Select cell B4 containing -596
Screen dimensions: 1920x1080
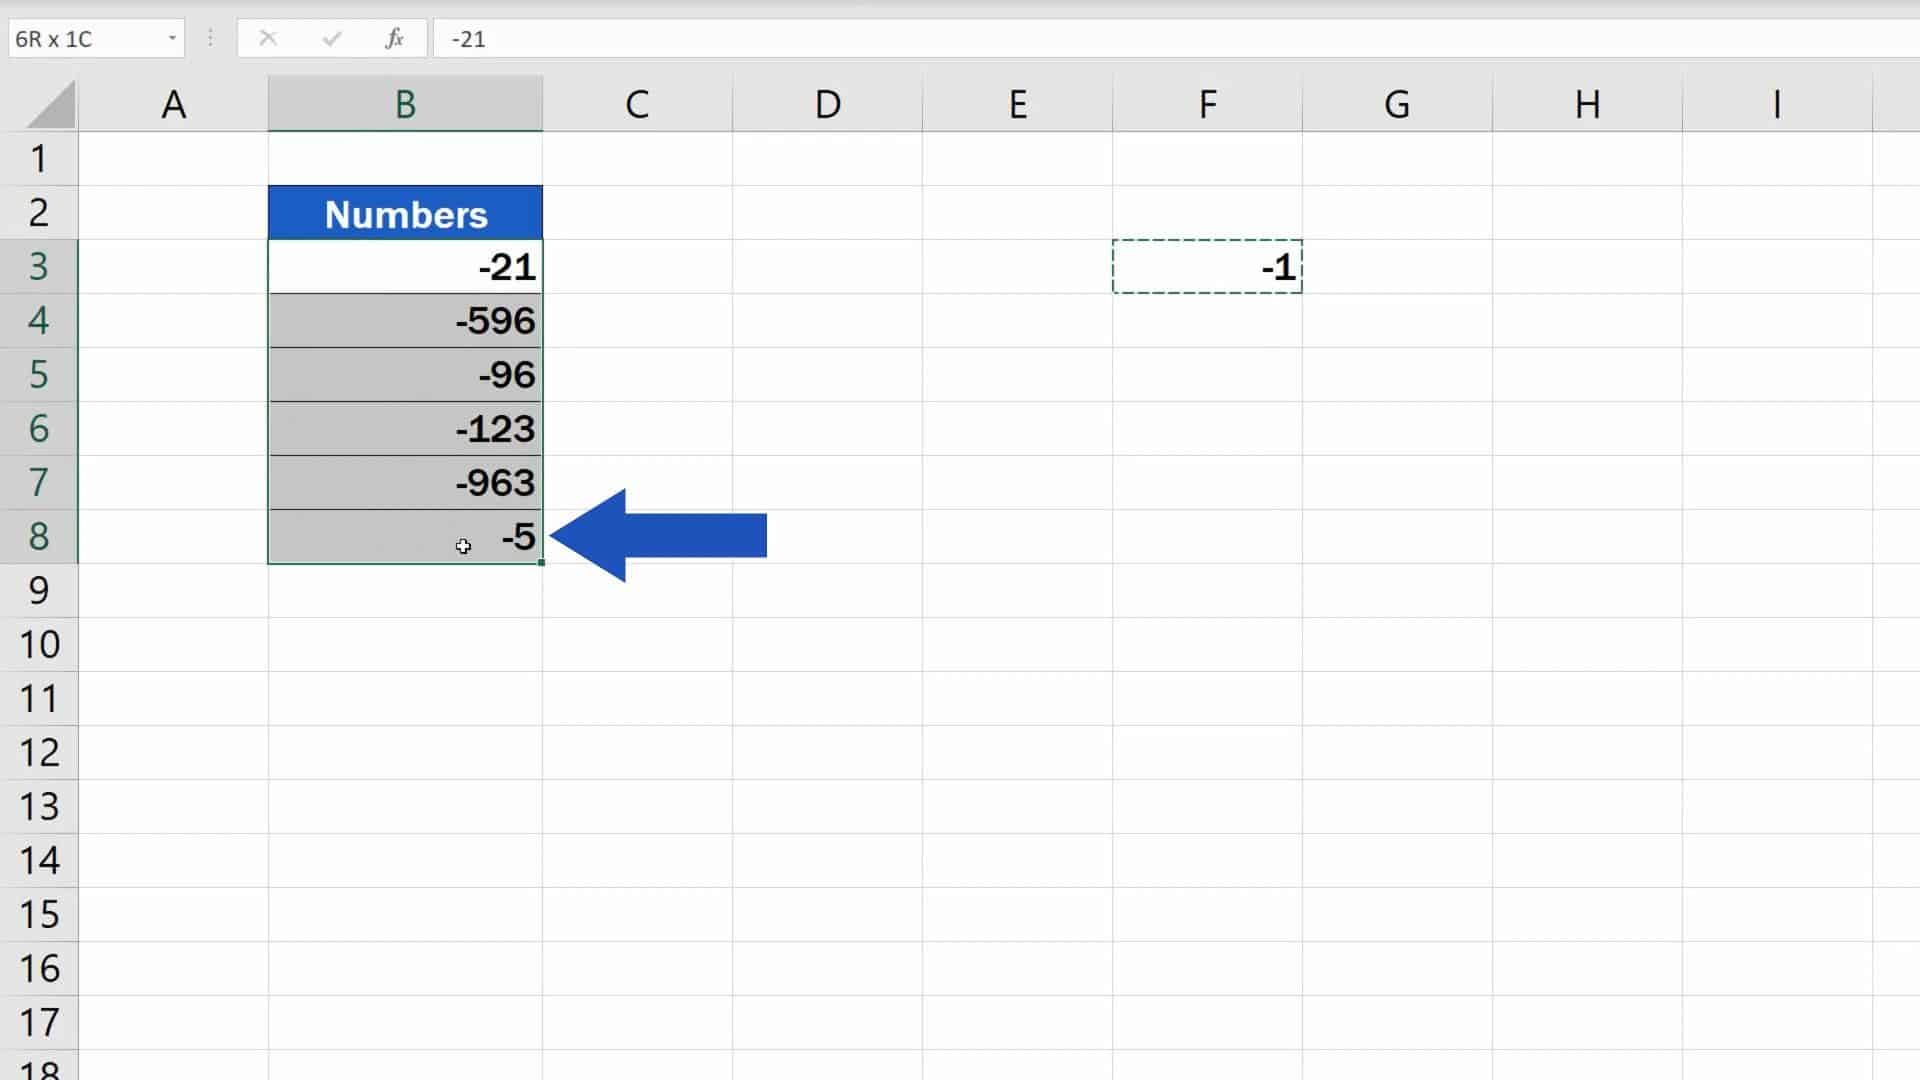click(x=405, y=320)
